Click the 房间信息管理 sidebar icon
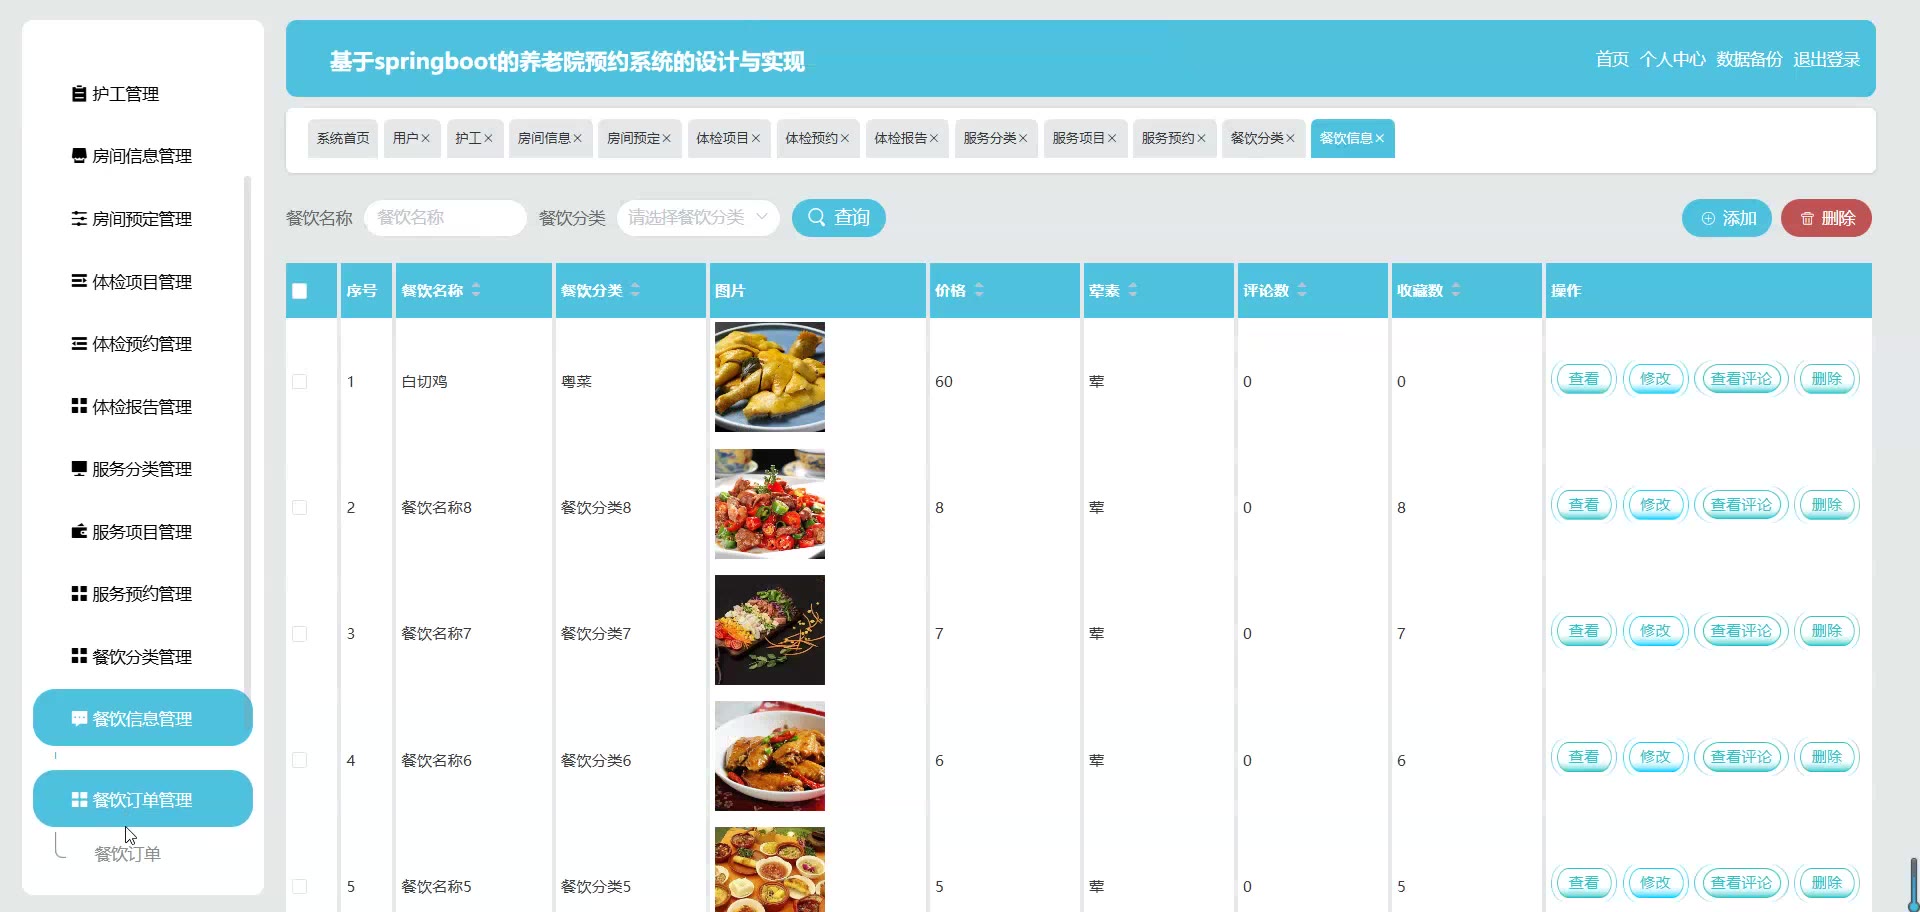1920x912 pixels. [79, 156]
